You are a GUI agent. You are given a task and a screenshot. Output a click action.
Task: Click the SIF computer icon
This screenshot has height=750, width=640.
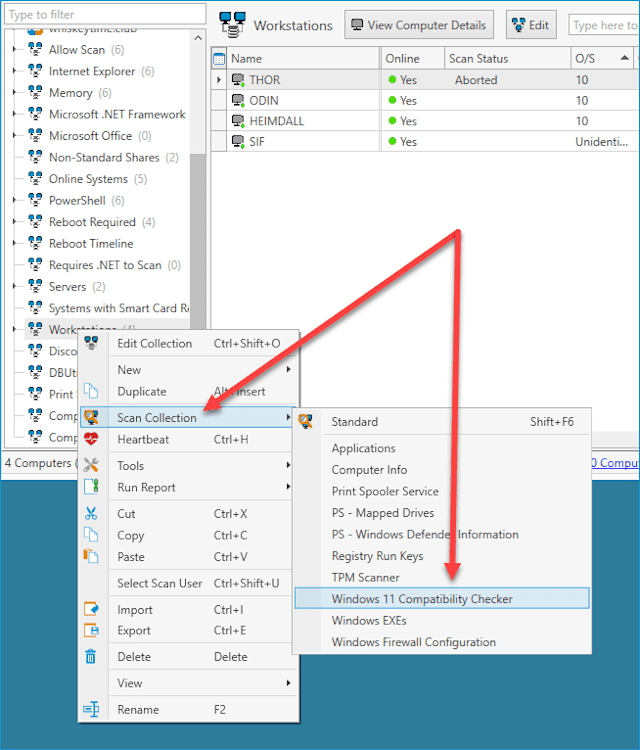[x=238, y=142]
